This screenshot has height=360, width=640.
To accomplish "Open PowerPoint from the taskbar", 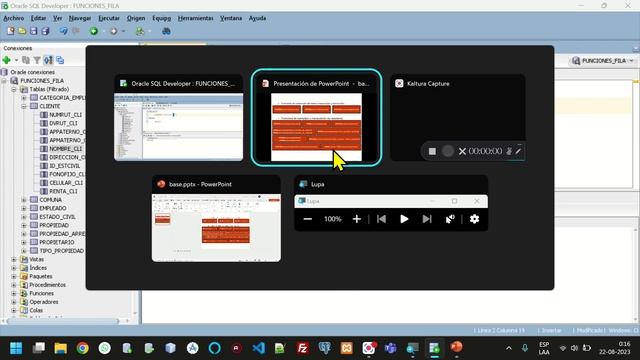I will click(456, 347).
